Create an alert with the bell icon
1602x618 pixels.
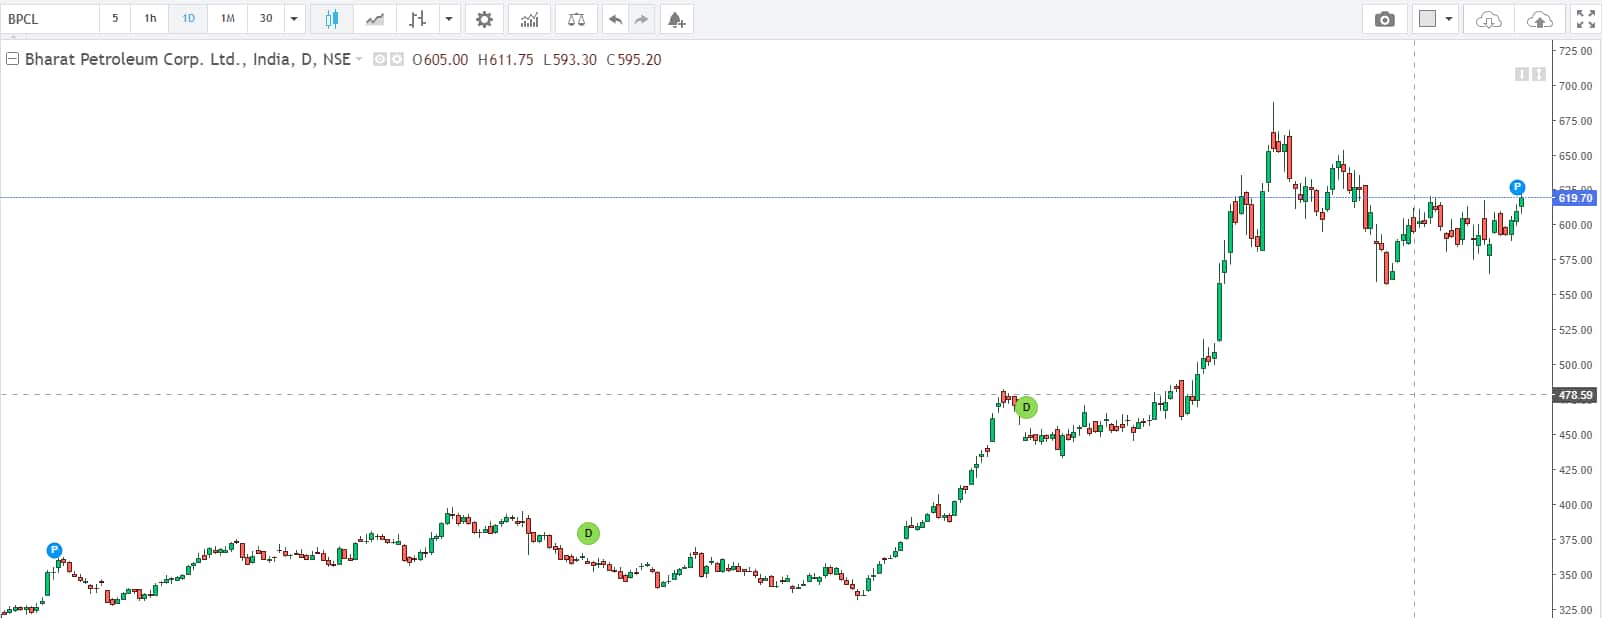(x=676, y=19)
